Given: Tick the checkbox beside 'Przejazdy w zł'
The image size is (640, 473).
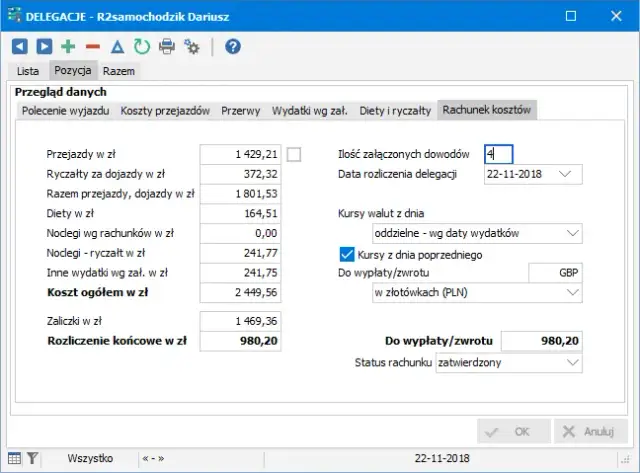Looking at the screenshot, I should 294,154.
